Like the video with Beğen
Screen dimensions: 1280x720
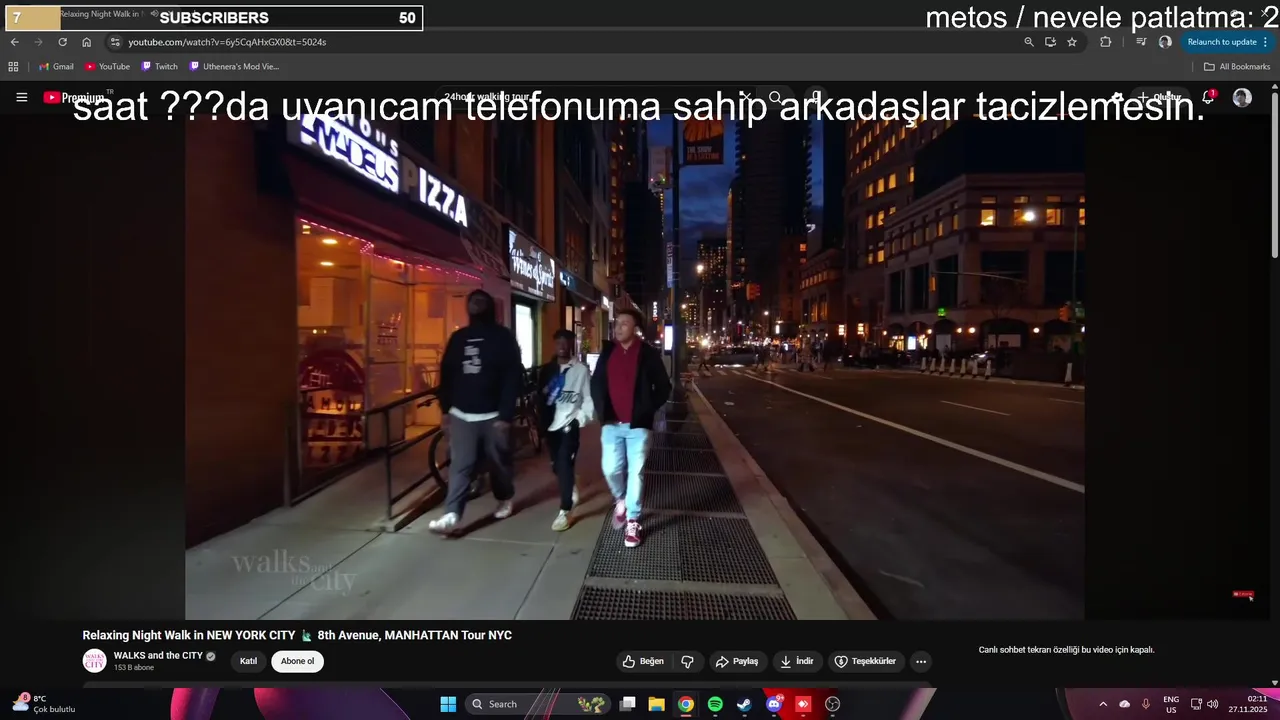pos(643,661)
